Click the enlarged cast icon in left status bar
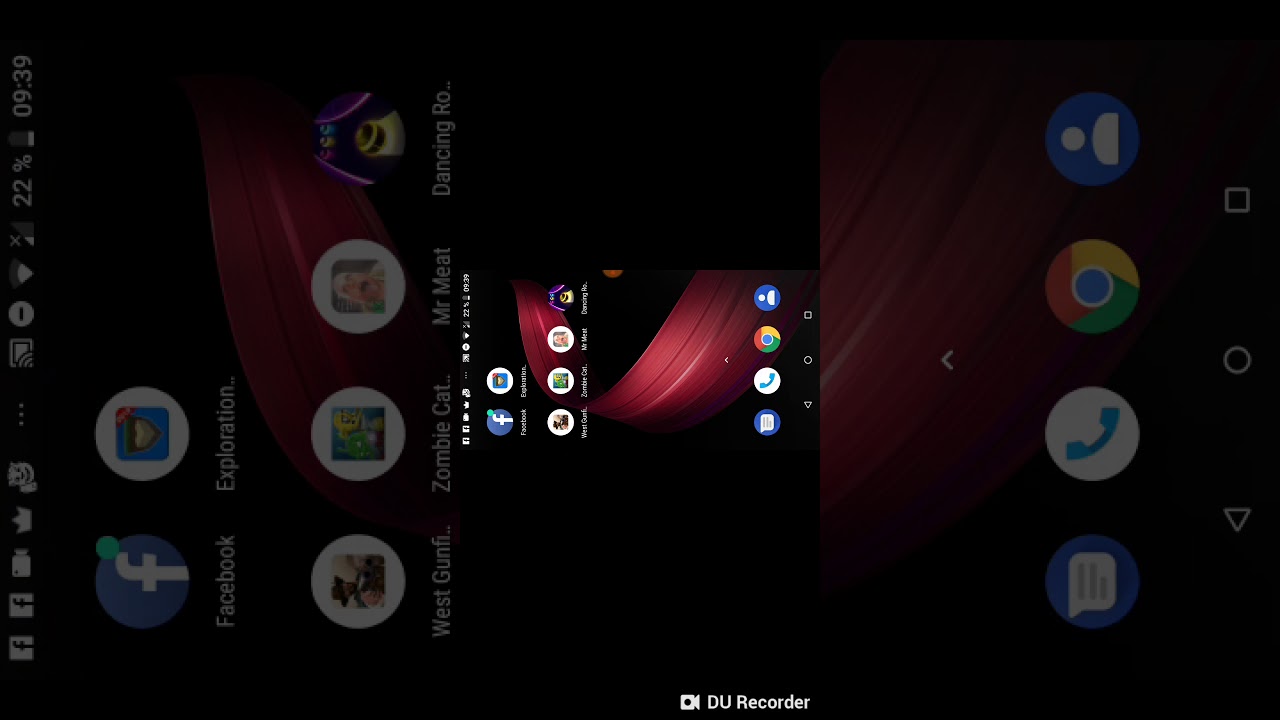The image size is (1280, 720). click(x=22, y=354)
